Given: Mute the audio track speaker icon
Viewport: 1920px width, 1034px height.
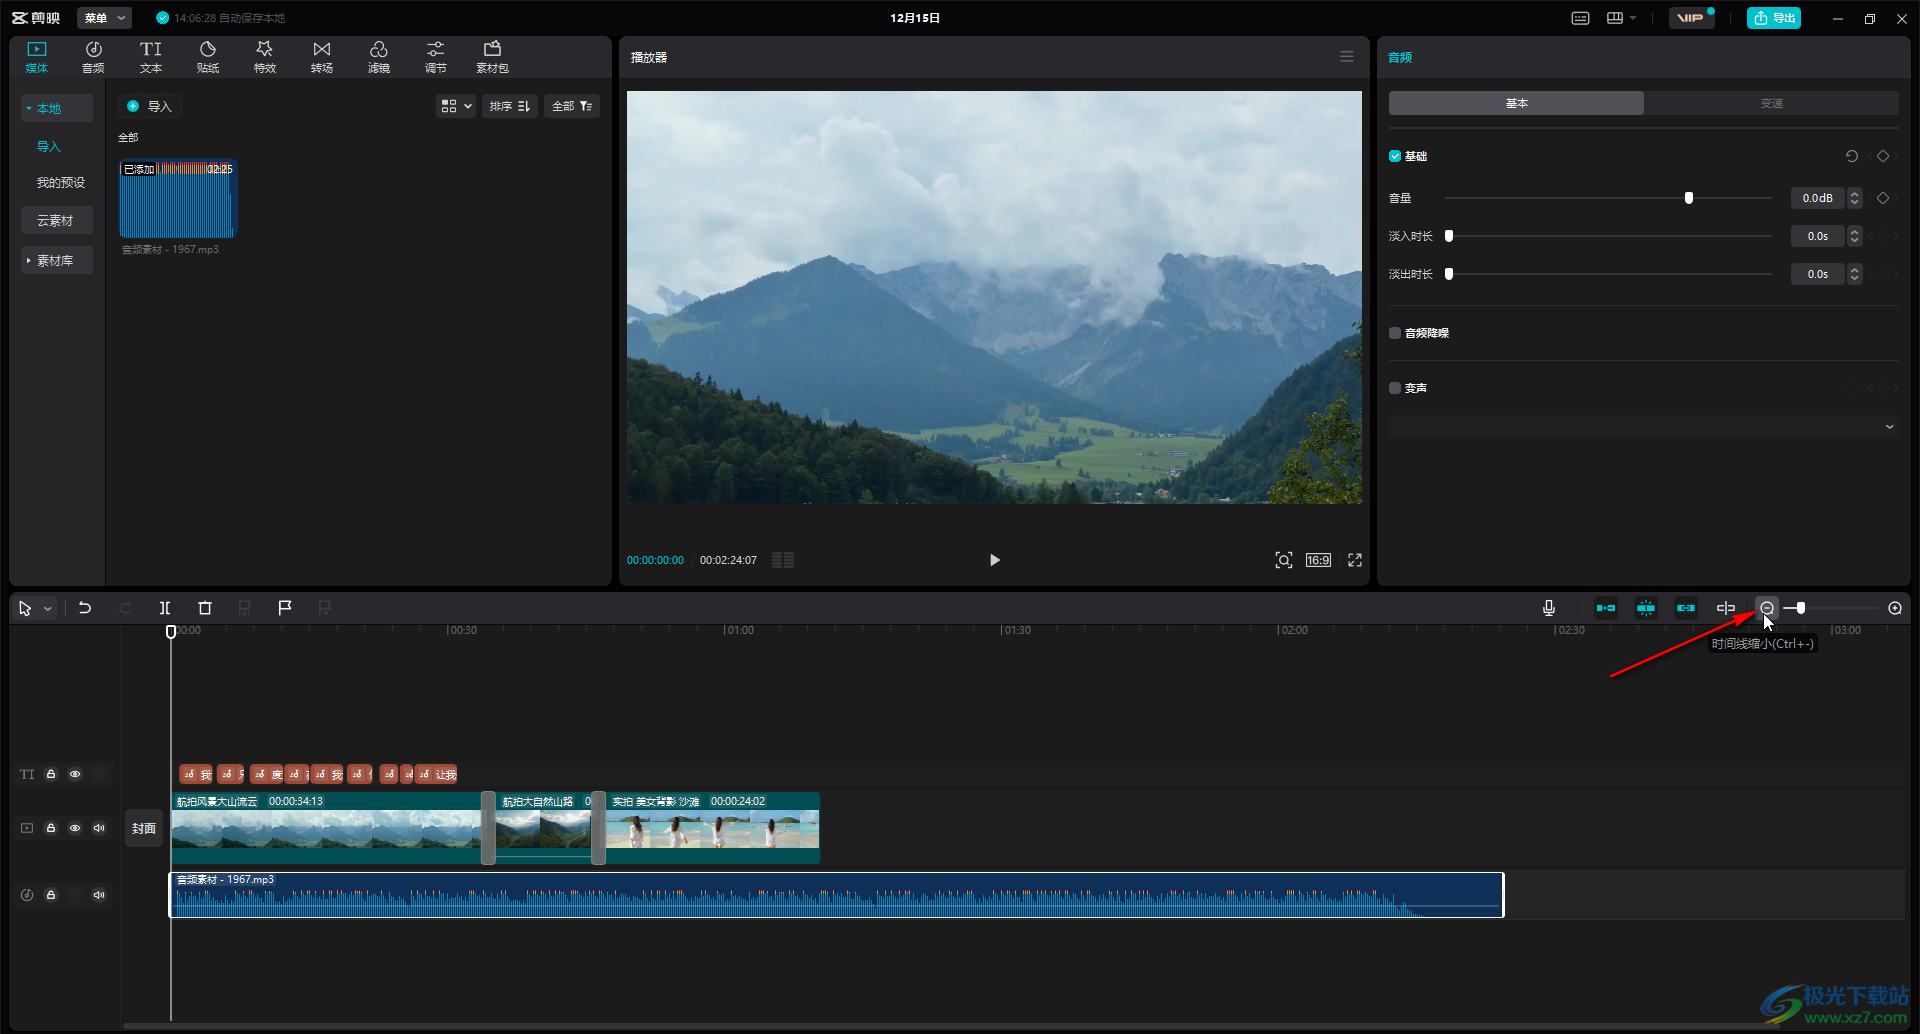Looking at the screenshot, I should (x=99, y=895).
